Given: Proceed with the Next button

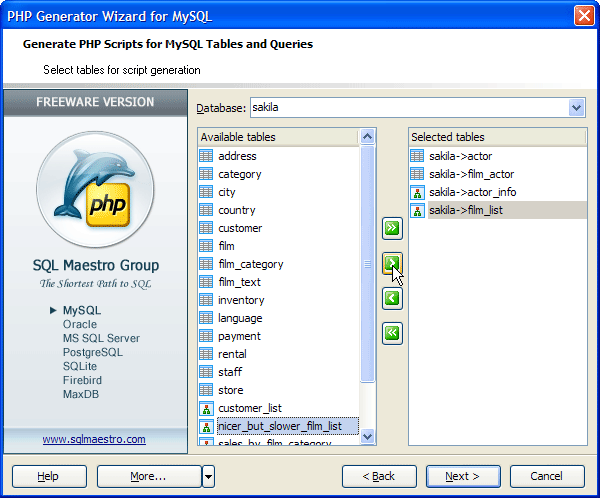Looking at the screenshot, I should tap(463, 477).
